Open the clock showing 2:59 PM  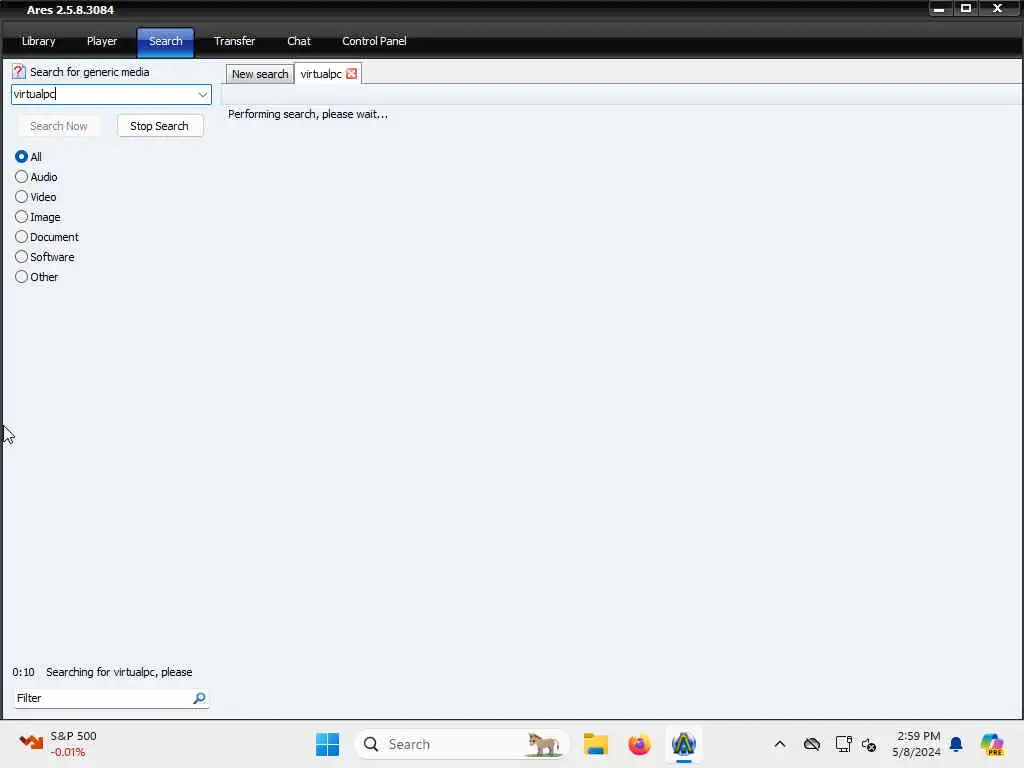(x=916, y=744)
